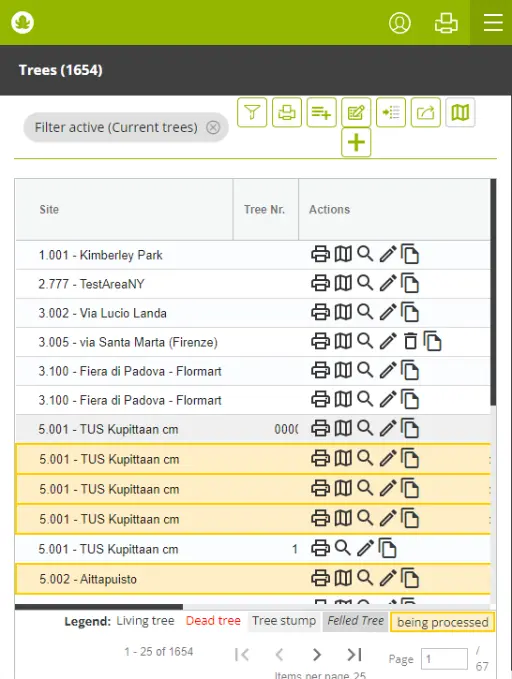Open the hamburger main menu

tap(493, 23)
